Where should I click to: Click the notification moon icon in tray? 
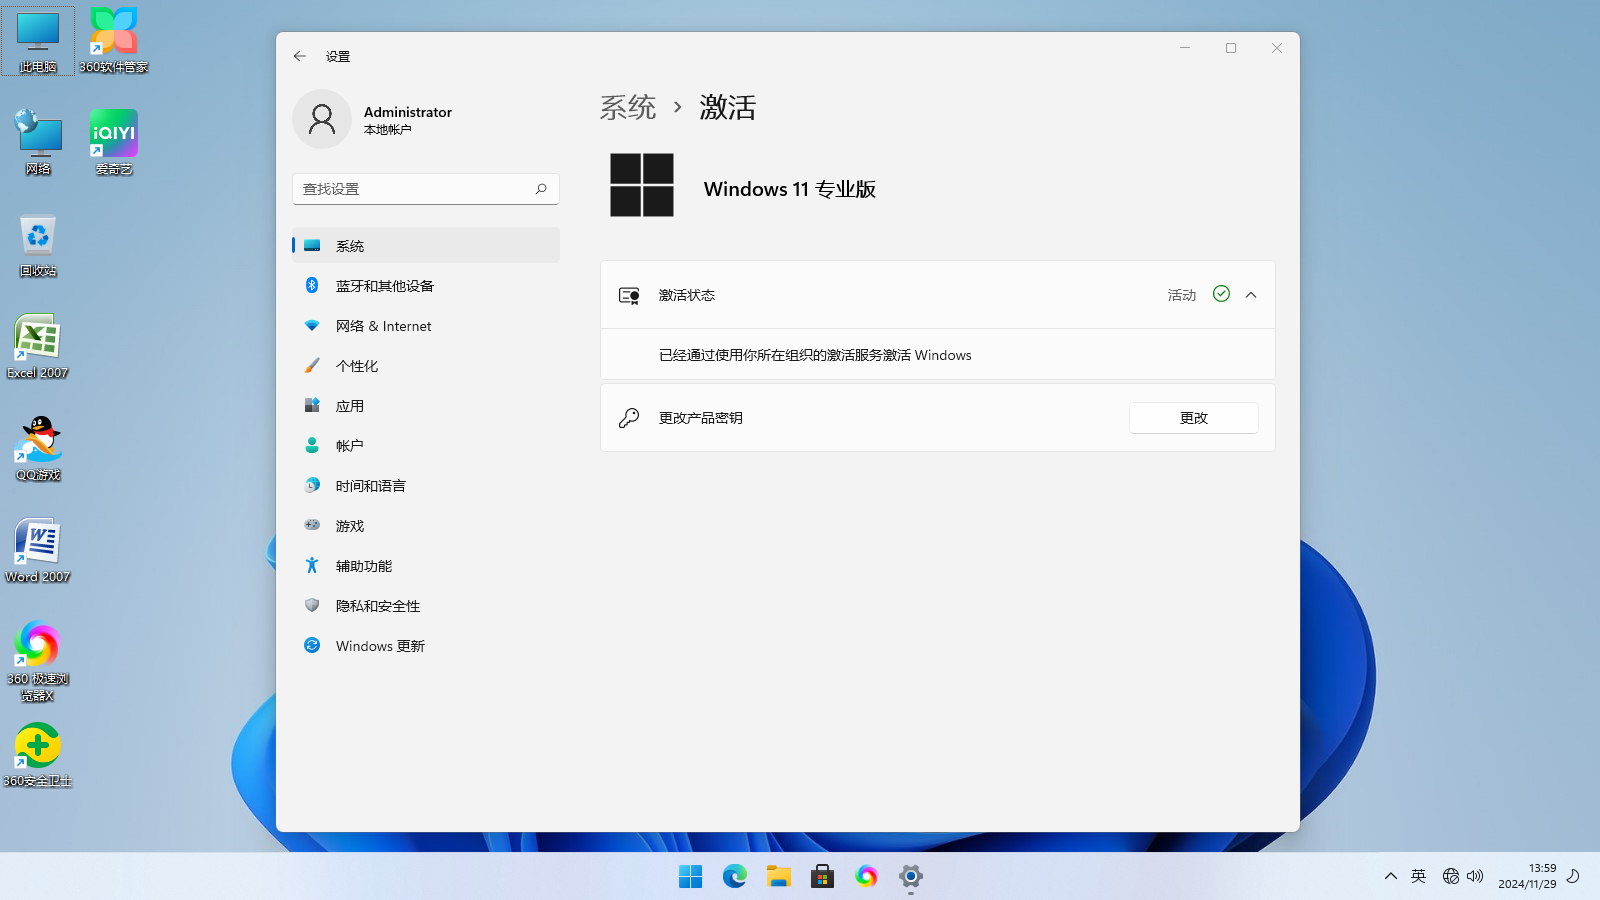(x=1573, y=876)
